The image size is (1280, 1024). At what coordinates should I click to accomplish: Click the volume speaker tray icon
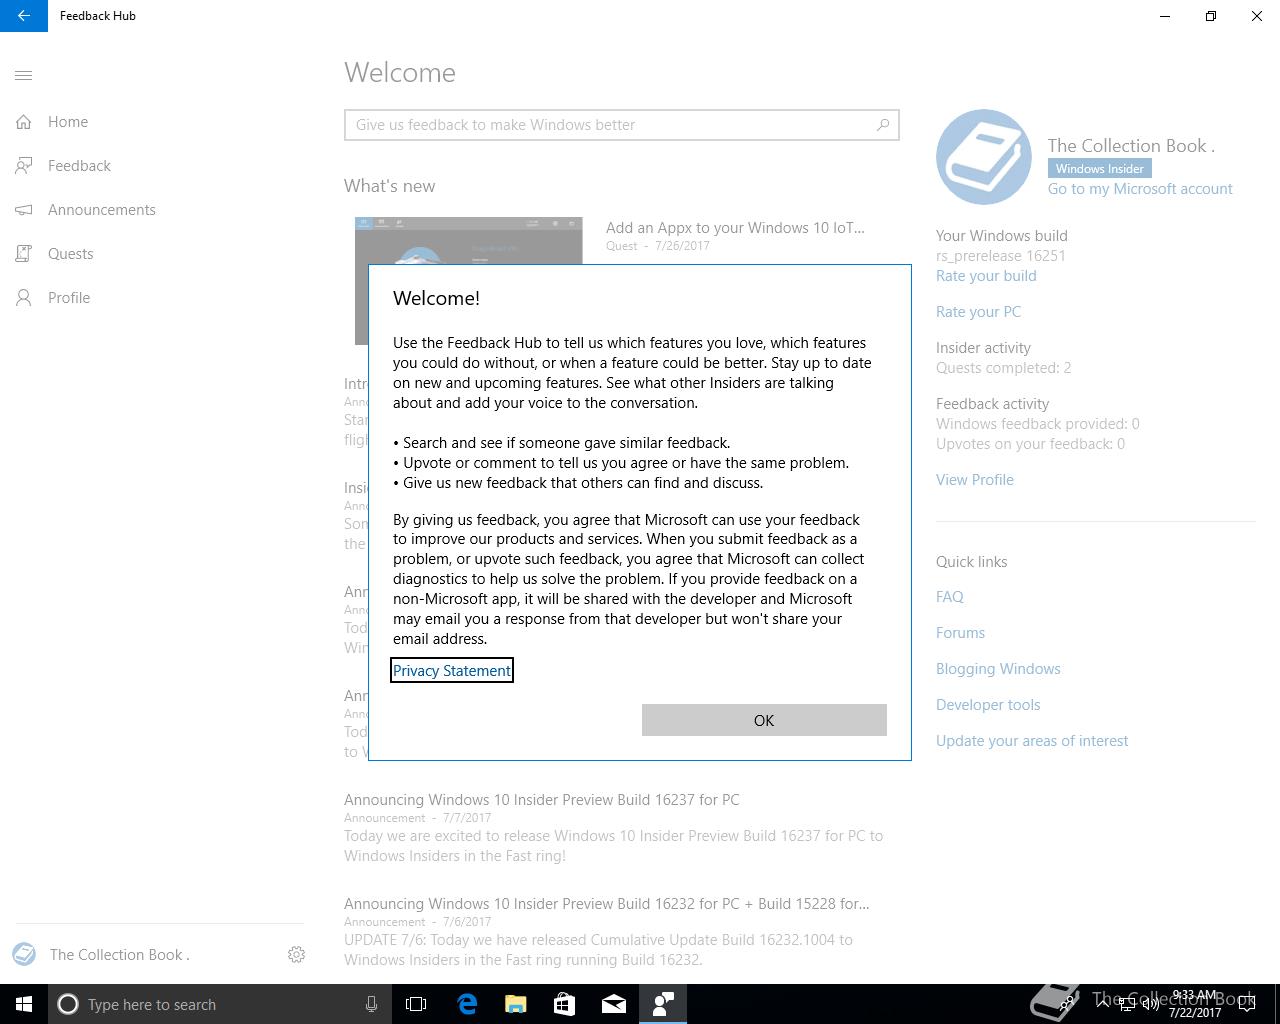pos(1151,1004)
